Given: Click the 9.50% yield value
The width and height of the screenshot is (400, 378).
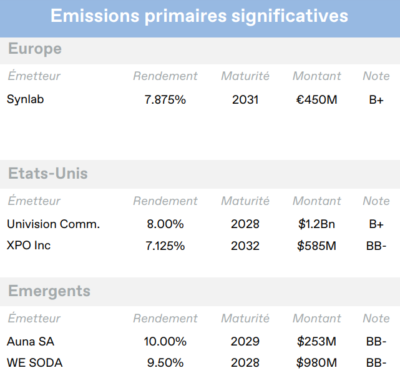Looking at the screenshot, I should pos(165,363).
